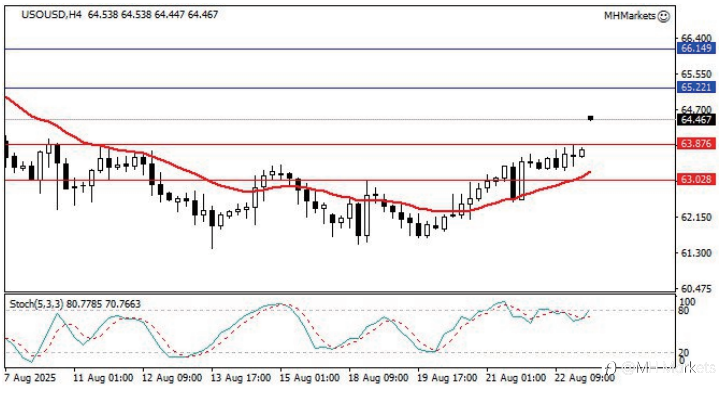This screenshot has width=725, height=396.
Task: Click the stochastic 20 level scale label
Action: (x=683, y=353)
